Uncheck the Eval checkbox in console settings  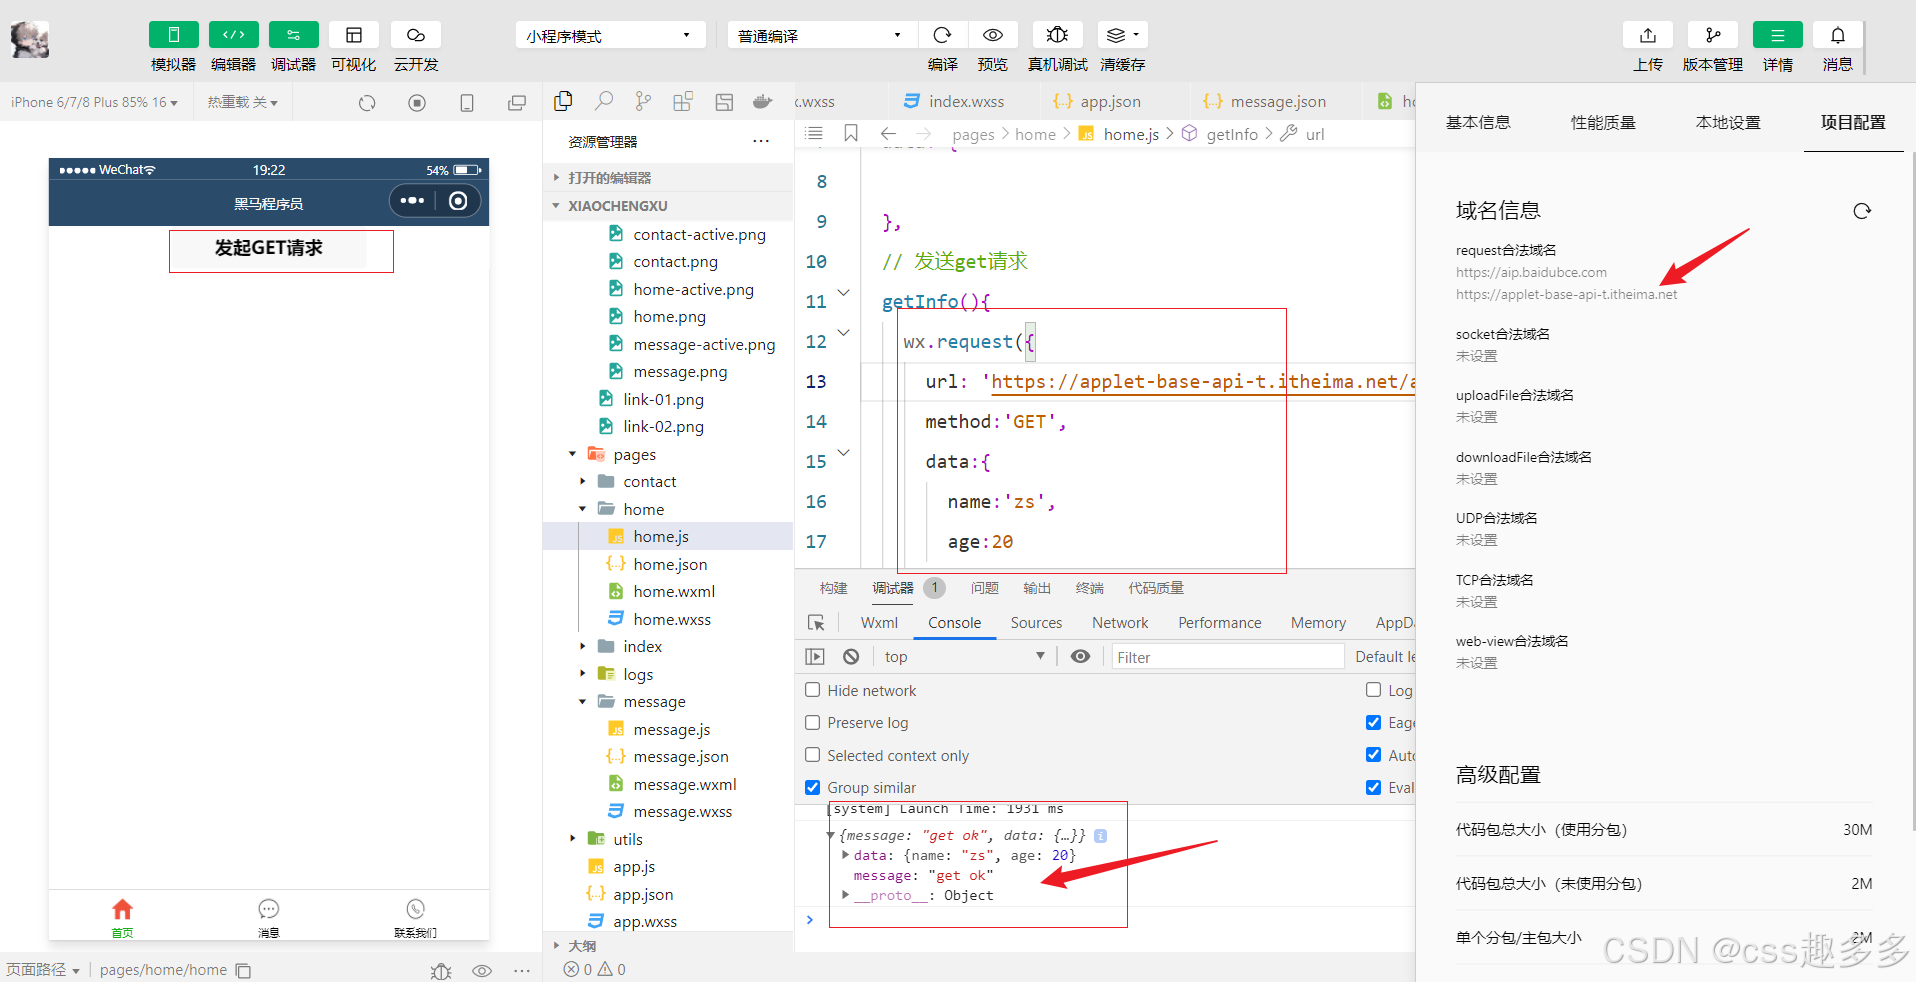point(1373,787)
